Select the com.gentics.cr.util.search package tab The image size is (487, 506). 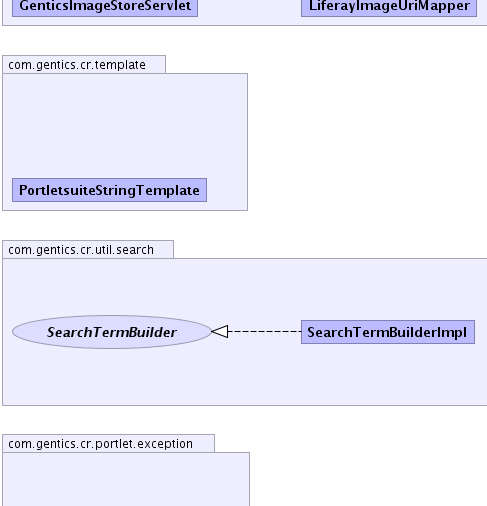pyautogui.click(x=88, y=249)
